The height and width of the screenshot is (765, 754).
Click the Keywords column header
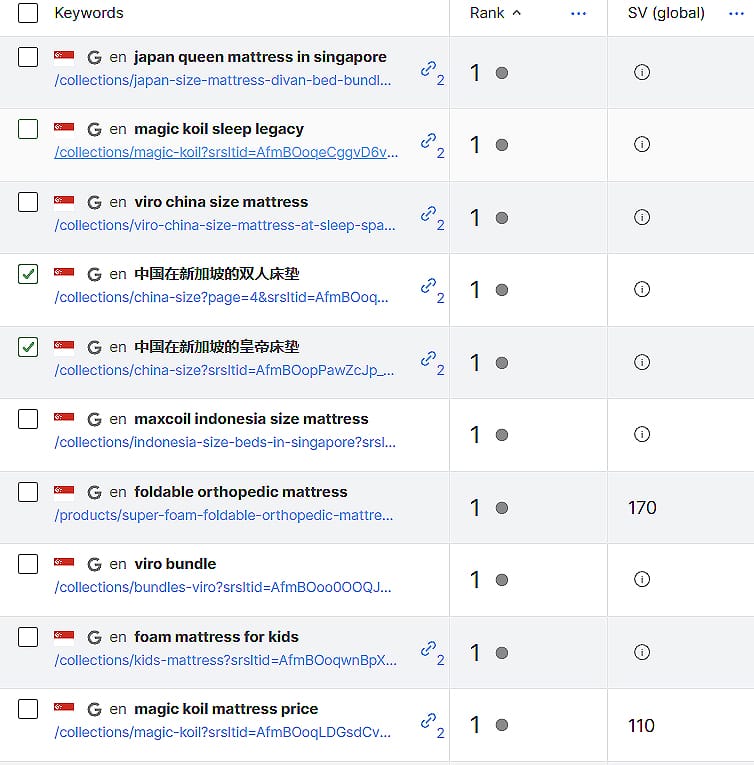[89, 13]
